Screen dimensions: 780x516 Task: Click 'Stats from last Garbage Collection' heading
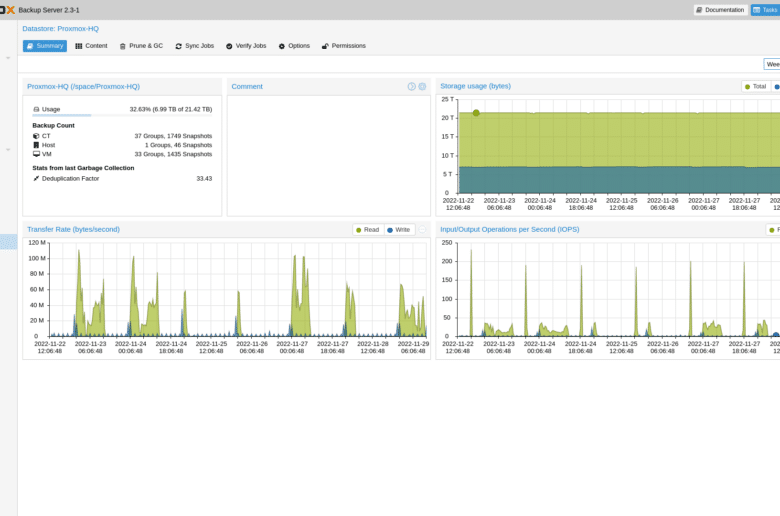pyautogui.click(x=83, y=168)
